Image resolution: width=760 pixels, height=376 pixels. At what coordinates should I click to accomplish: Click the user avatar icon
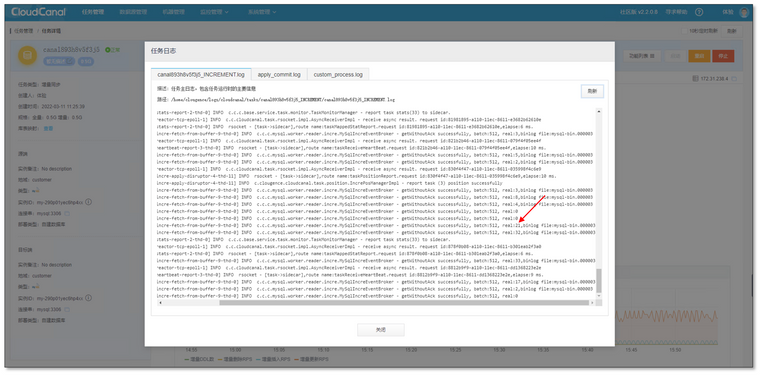(x=744, y=12)
